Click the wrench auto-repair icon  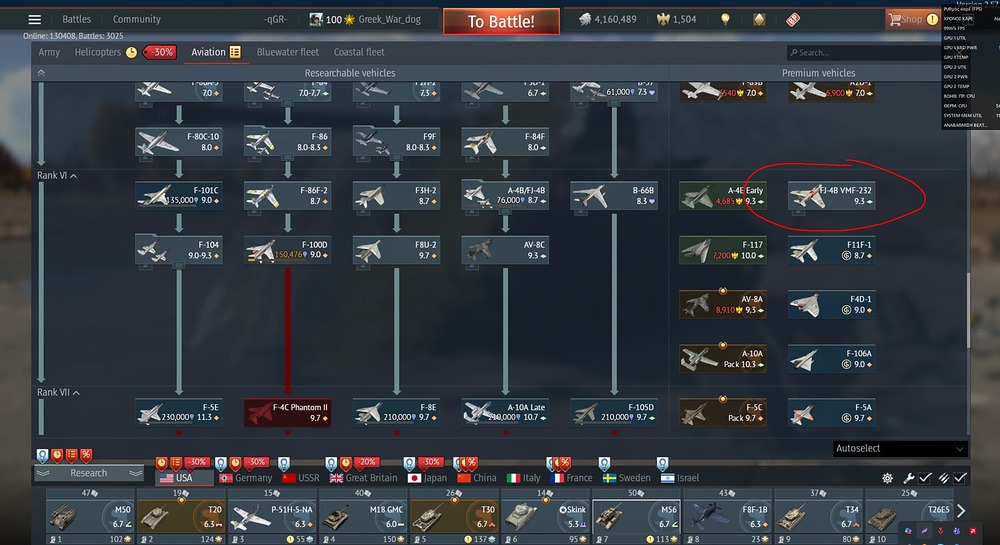(909, 478)
